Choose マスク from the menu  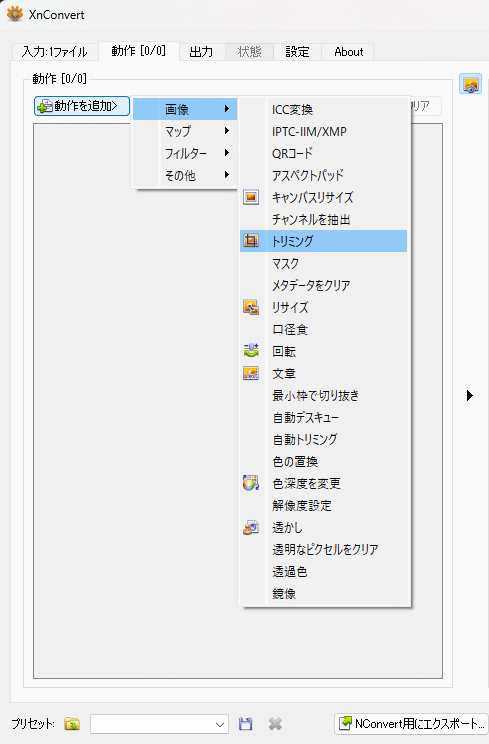tap(323, 263)
